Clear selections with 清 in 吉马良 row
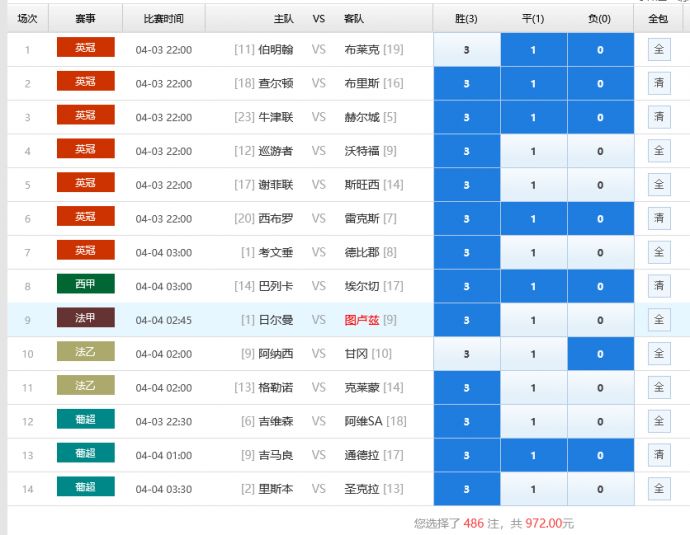 (659, 455)
